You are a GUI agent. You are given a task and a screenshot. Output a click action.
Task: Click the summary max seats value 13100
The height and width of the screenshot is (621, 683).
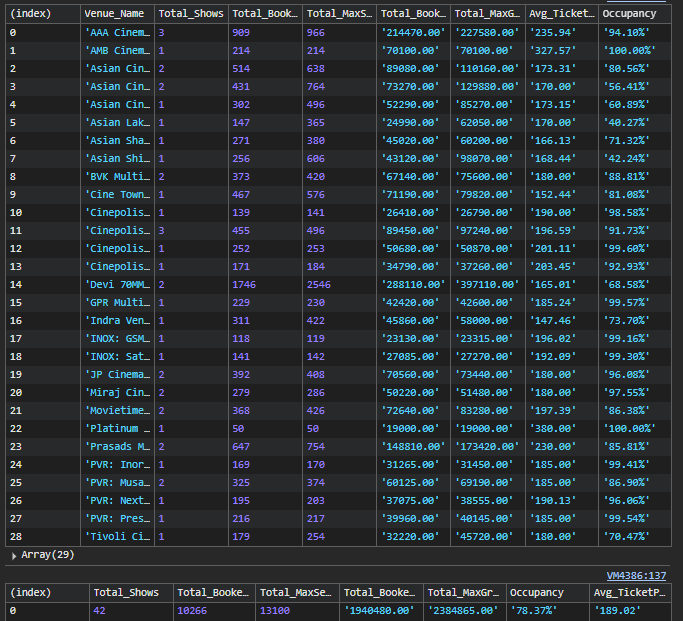pos(275,611)
